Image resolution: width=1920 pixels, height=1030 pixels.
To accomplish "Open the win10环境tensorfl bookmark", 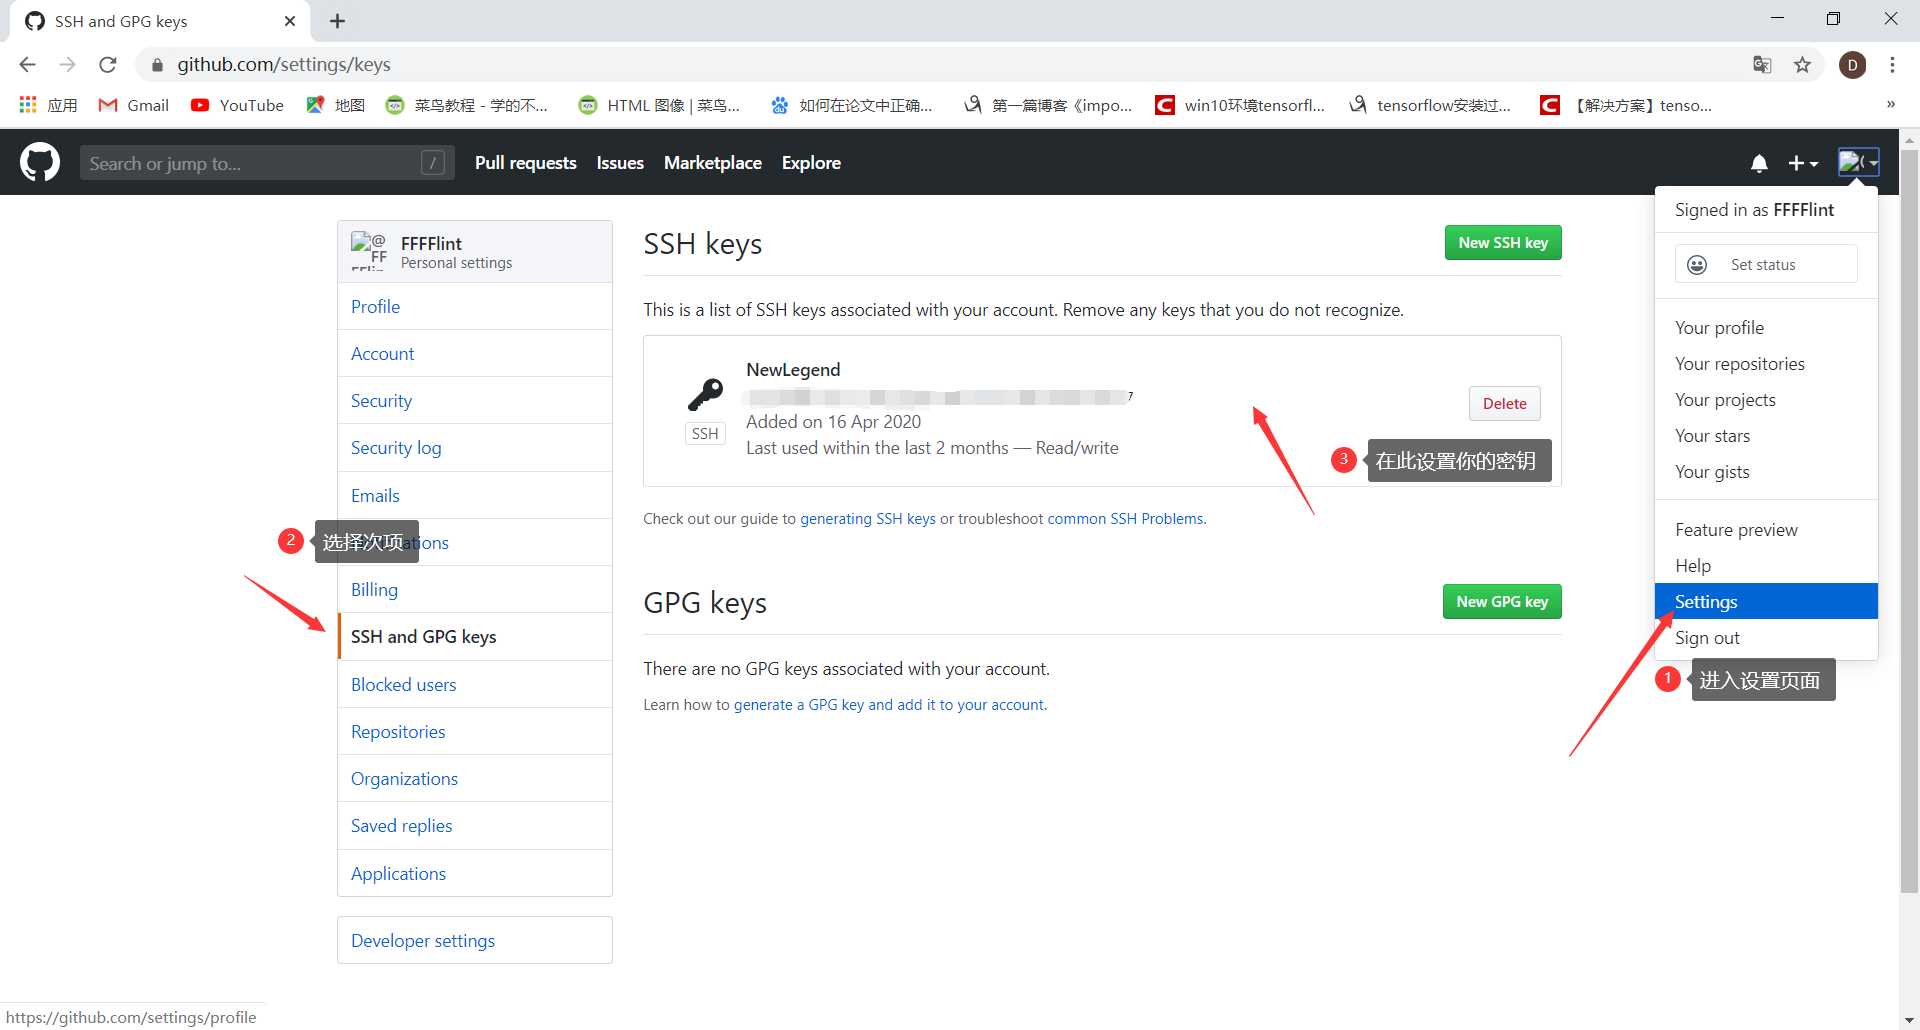I will pyautogui.click(x=1240, y=105).
